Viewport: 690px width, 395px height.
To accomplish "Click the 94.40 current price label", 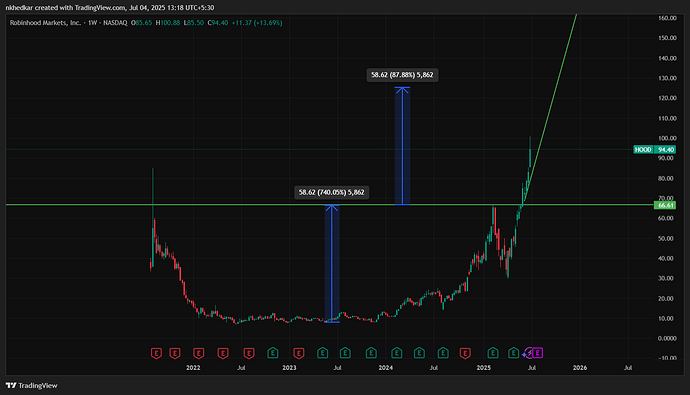I will [x=665, y=150].
